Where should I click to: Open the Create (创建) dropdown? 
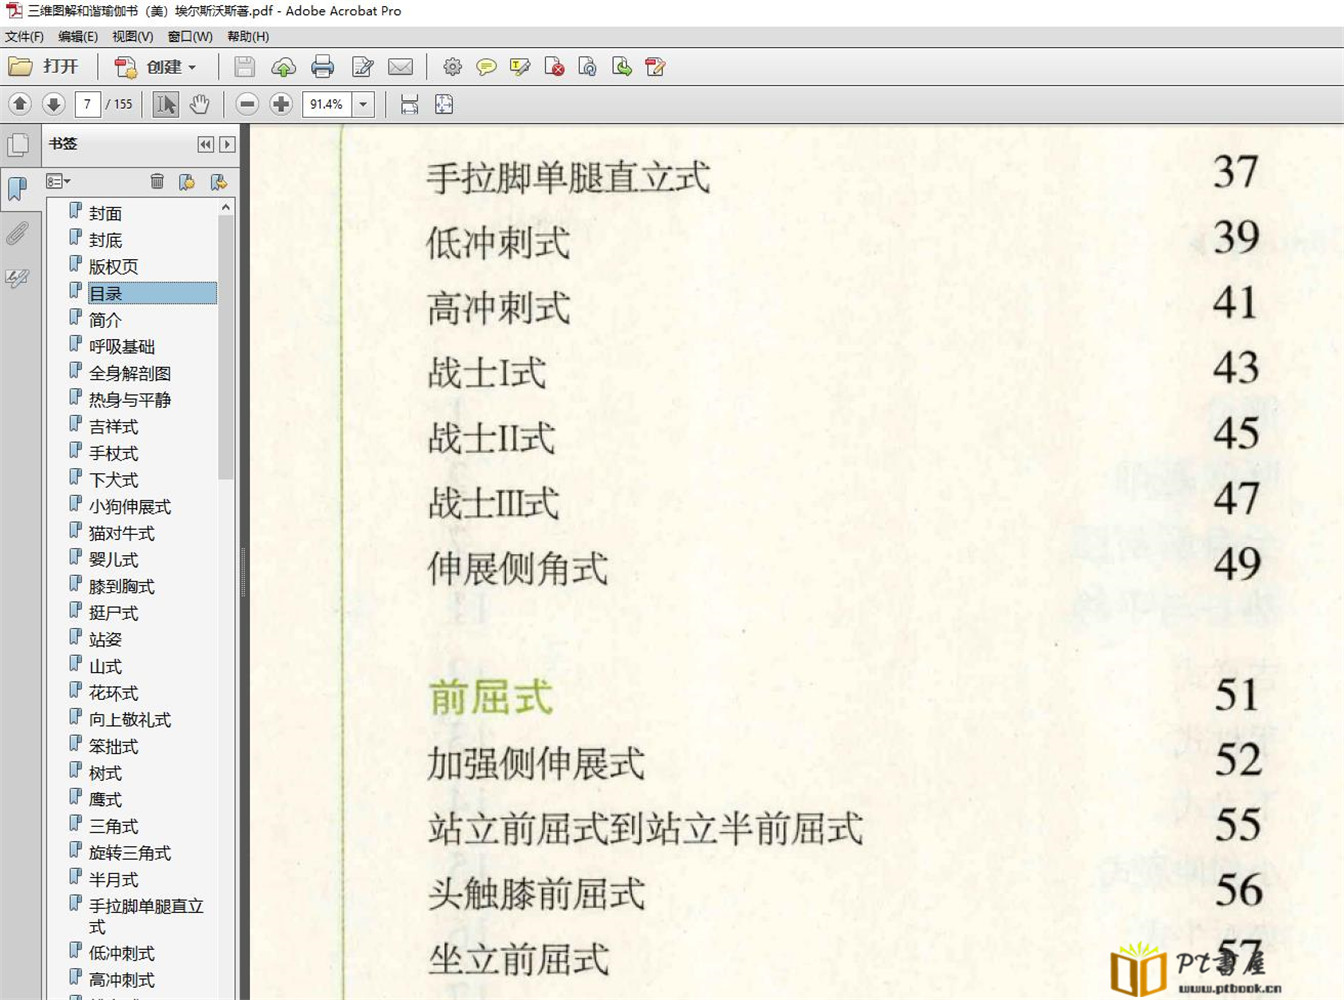pos(155,67)
